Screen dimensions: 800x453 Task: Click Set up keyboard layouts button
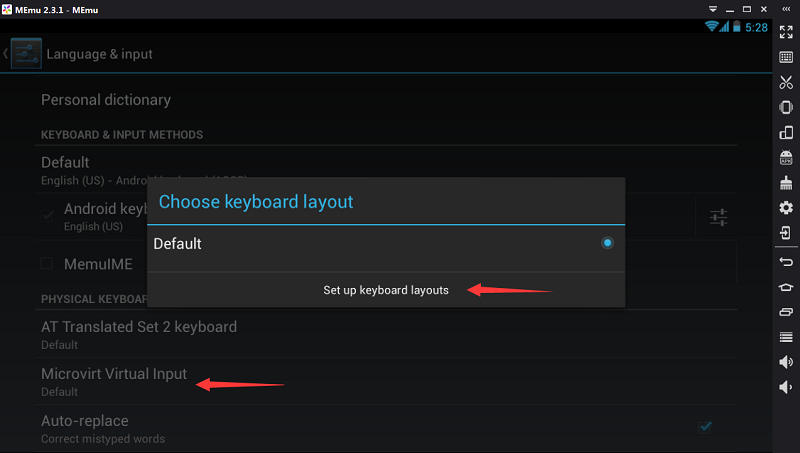[x=386, y=290]
